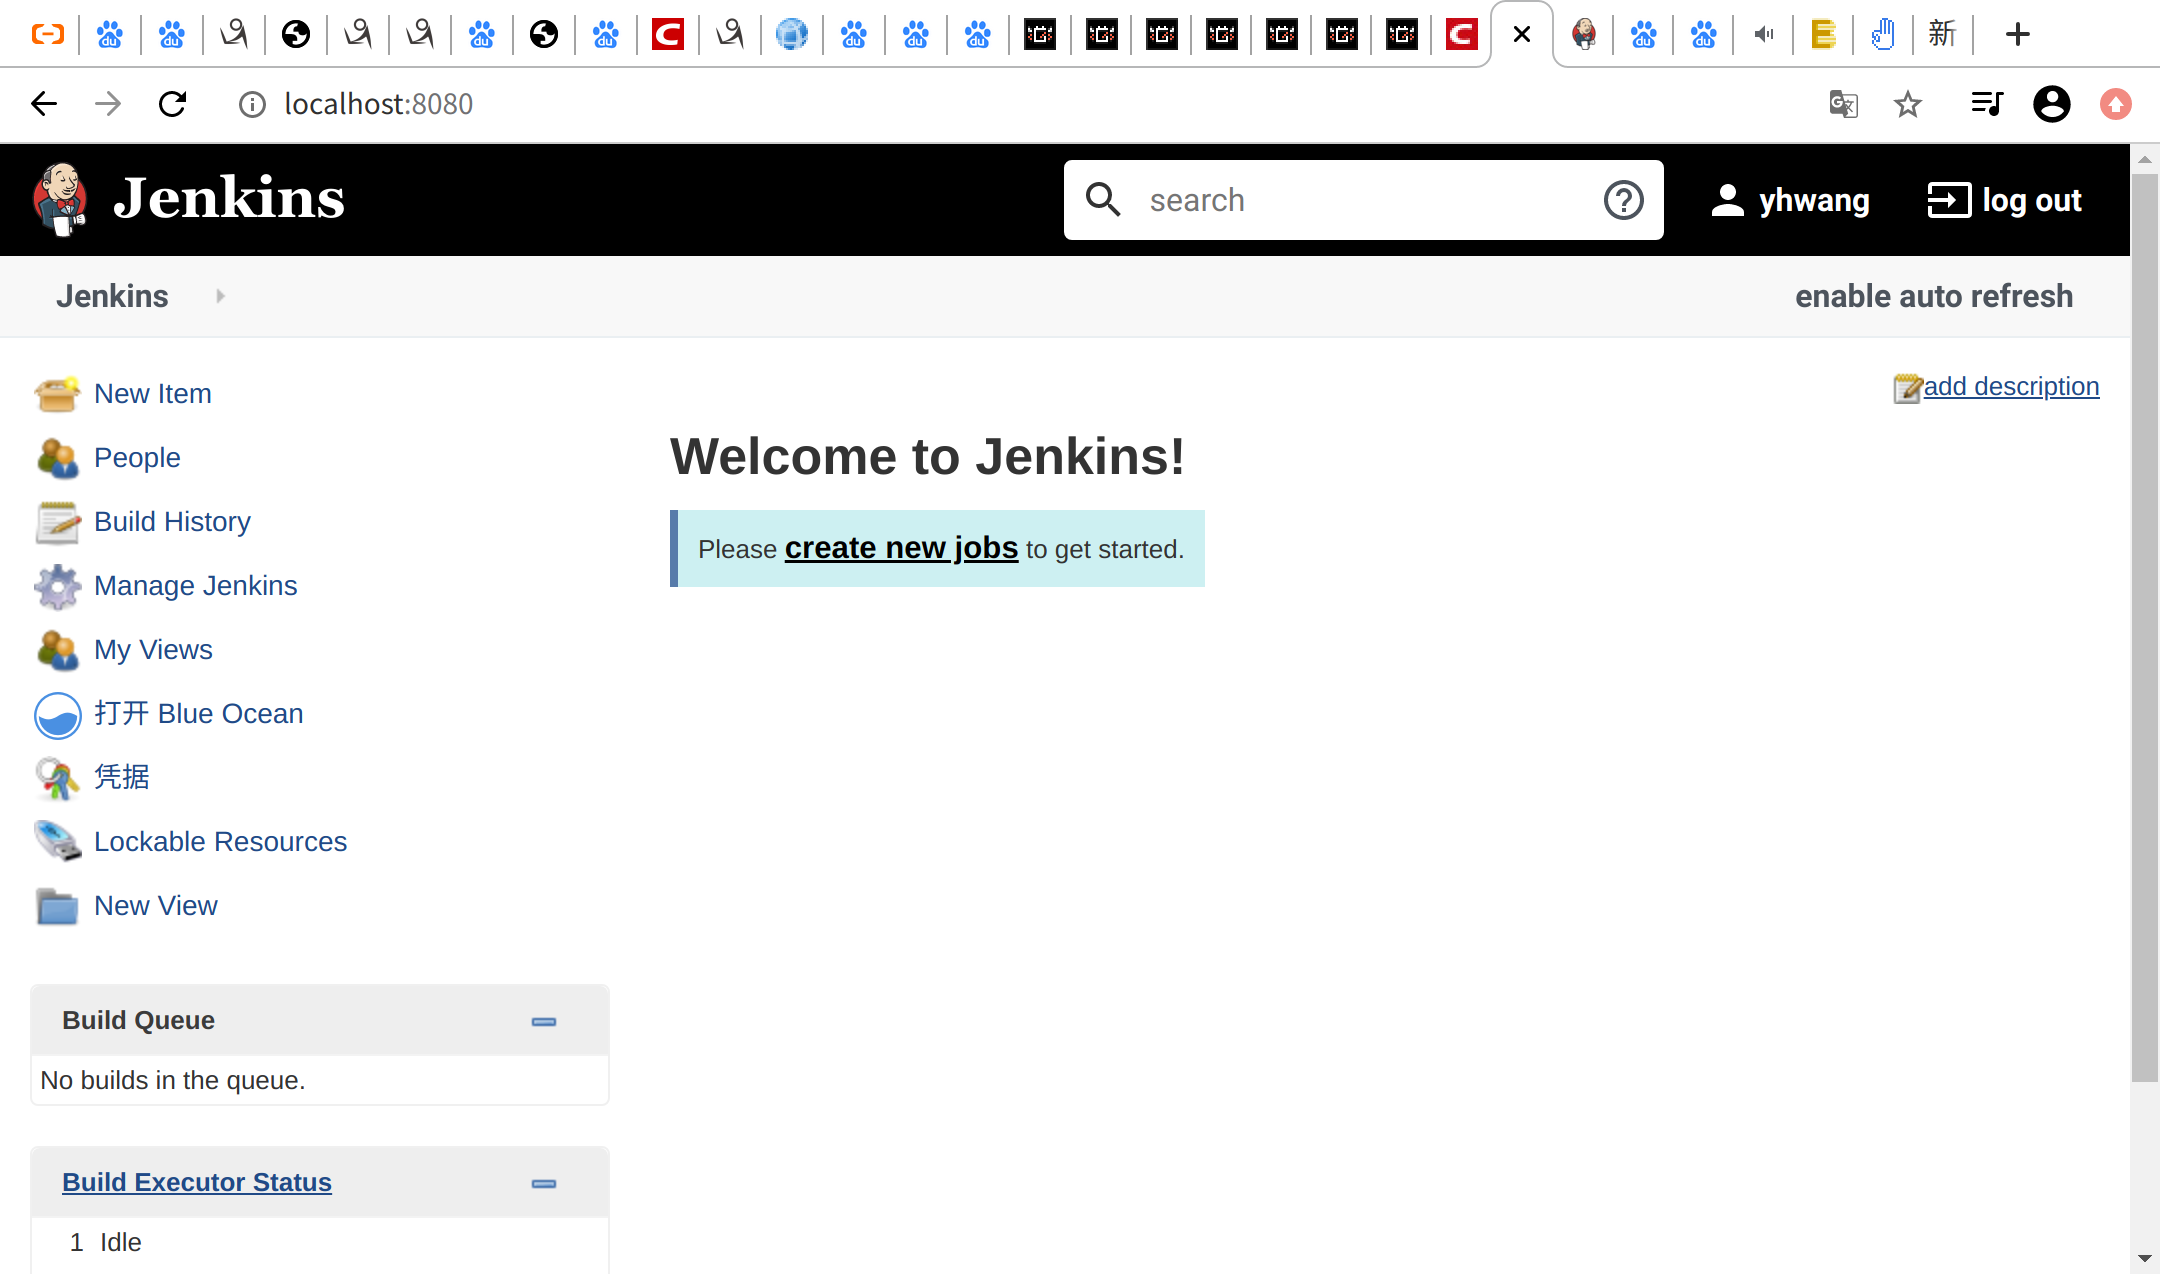2160x1274 pixels.
Task: Click the log out button
Action: click(x=2004, y=200)
